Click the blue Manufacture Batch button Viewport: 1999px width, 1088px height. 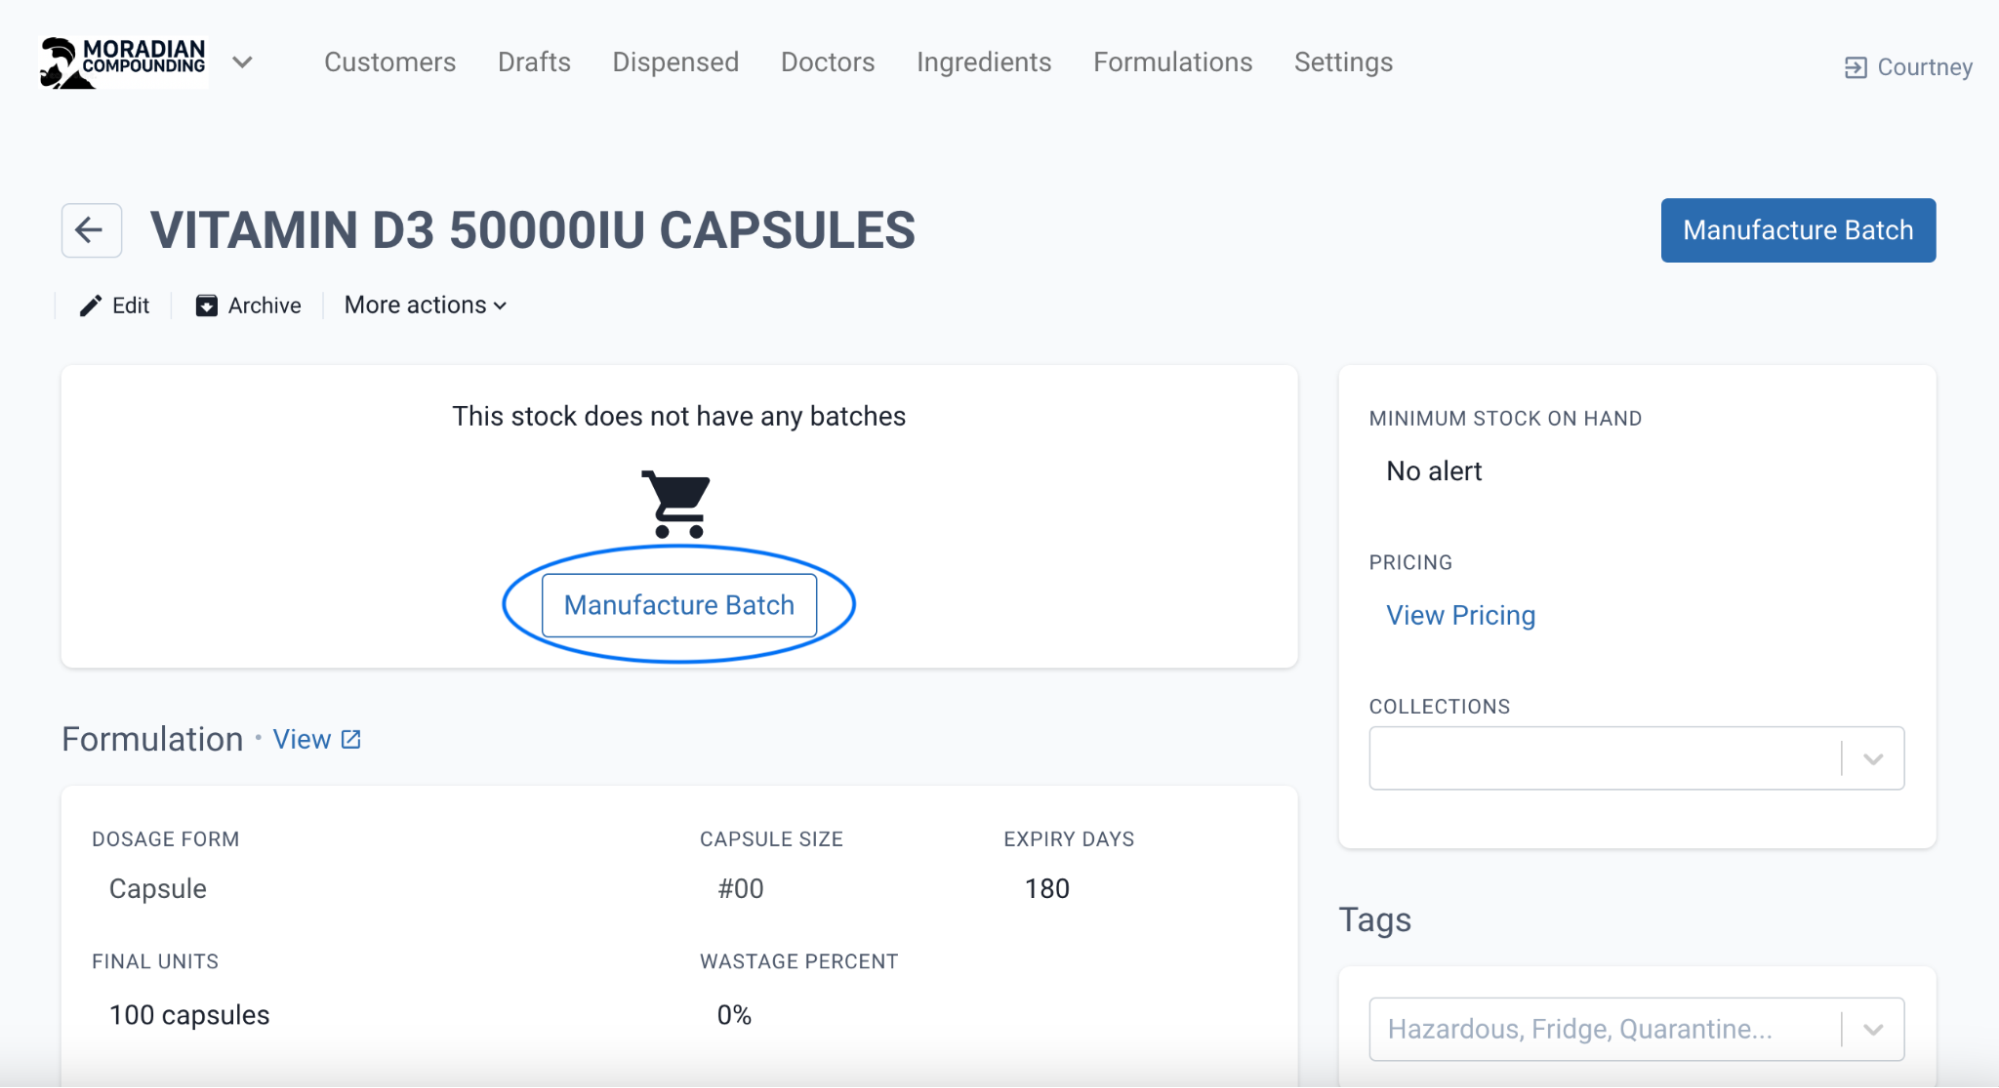click(1797, 230)
